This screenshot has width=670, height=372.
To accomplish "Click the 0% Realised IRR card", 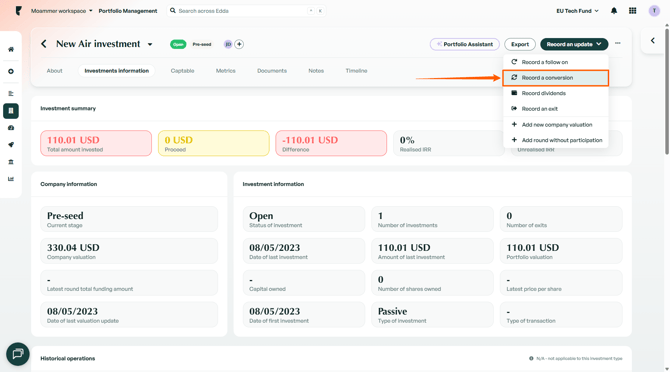I will click(448, 143).
